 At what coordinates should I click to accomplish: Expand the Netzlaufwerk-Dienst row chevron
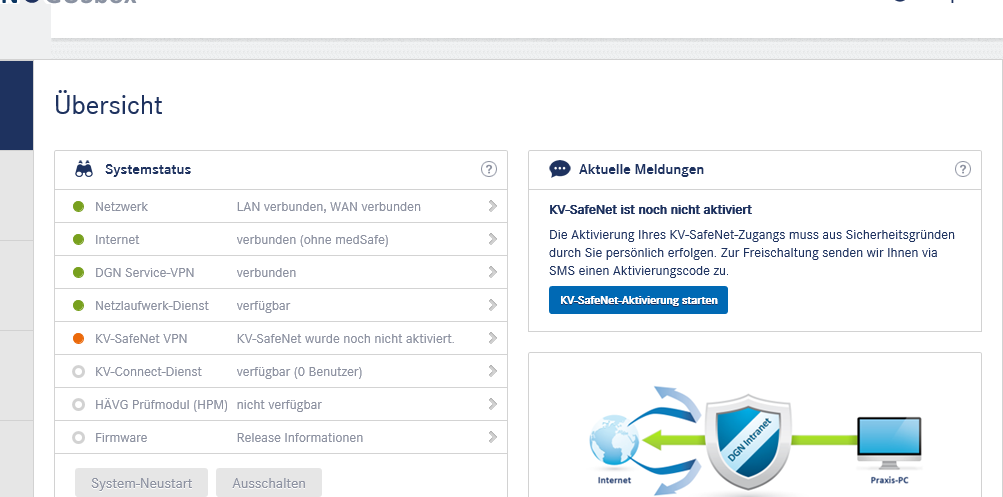[492, 305]
